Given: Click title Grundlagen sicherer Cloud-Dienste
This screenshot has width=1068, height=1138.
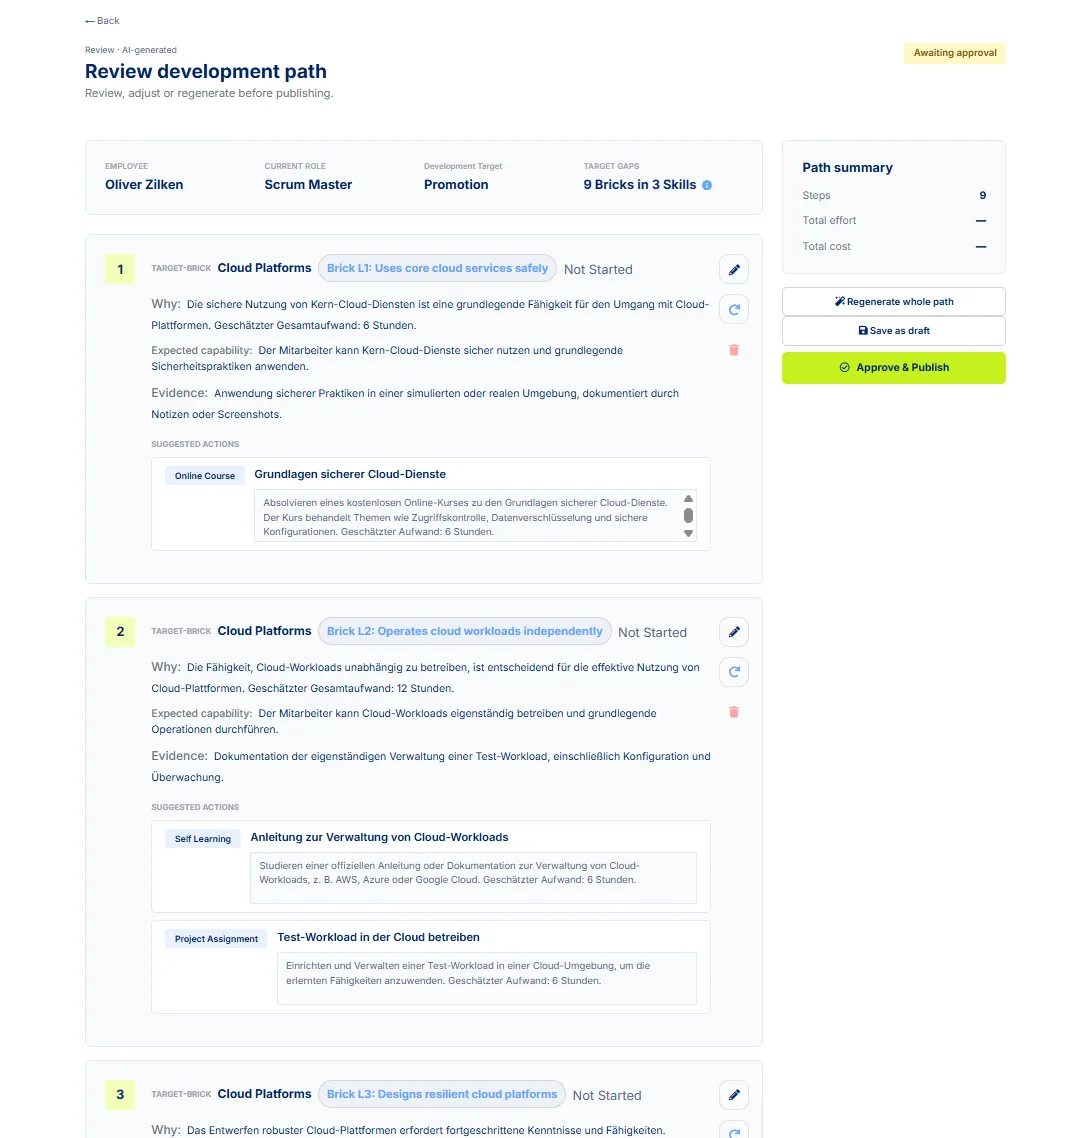Looking at the screenshot, I should (350, 474).
